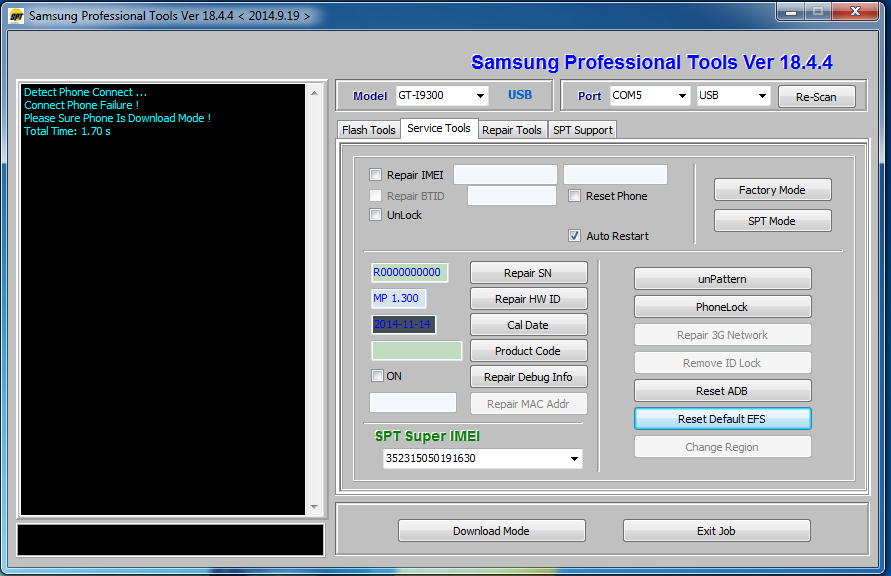Click the green product code field
Viewport: 891px width, 576px height.
click(417, 350)
